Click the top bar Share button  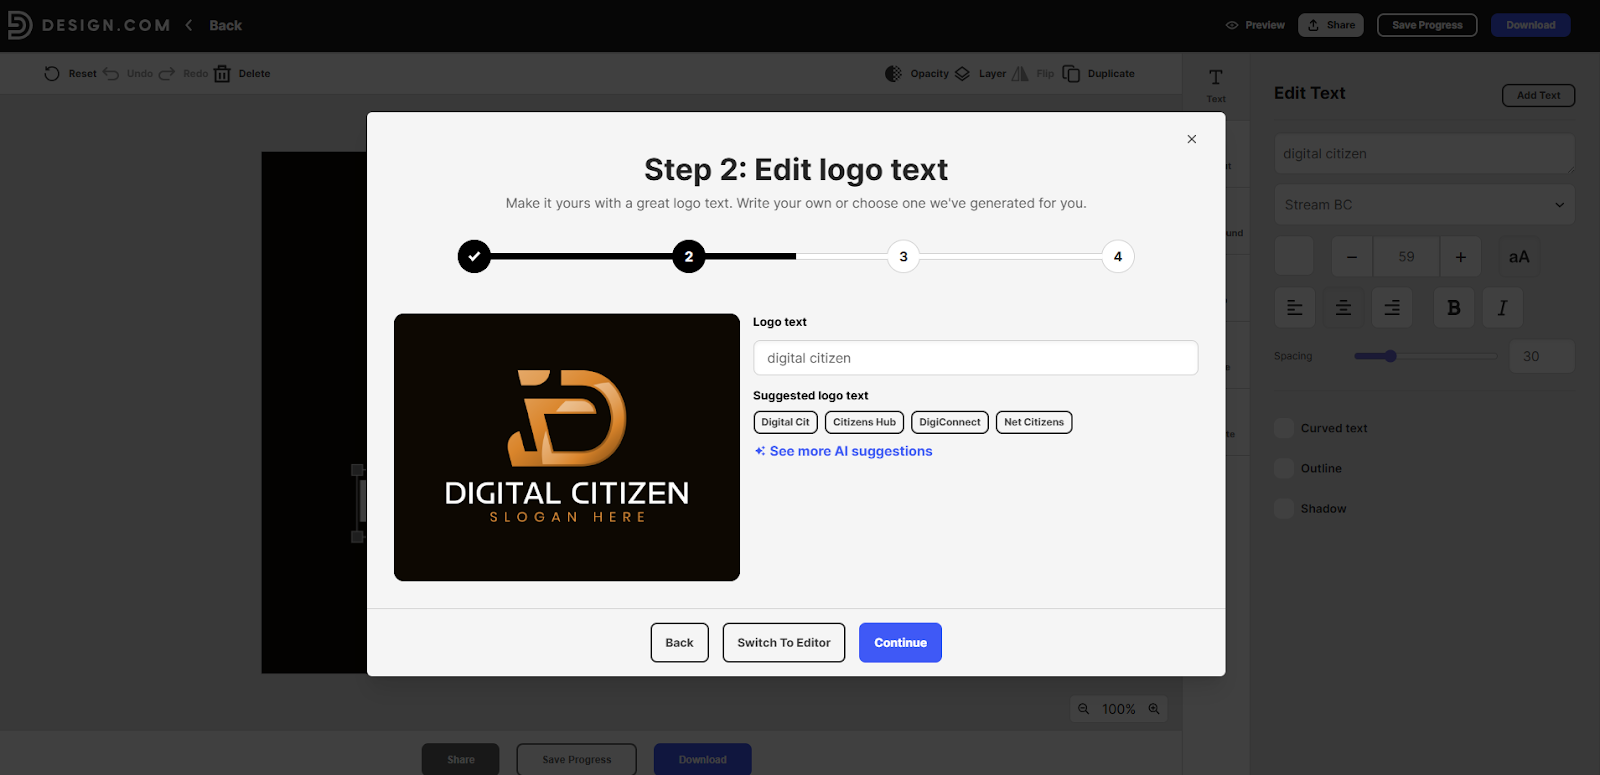pos(1331,25)
